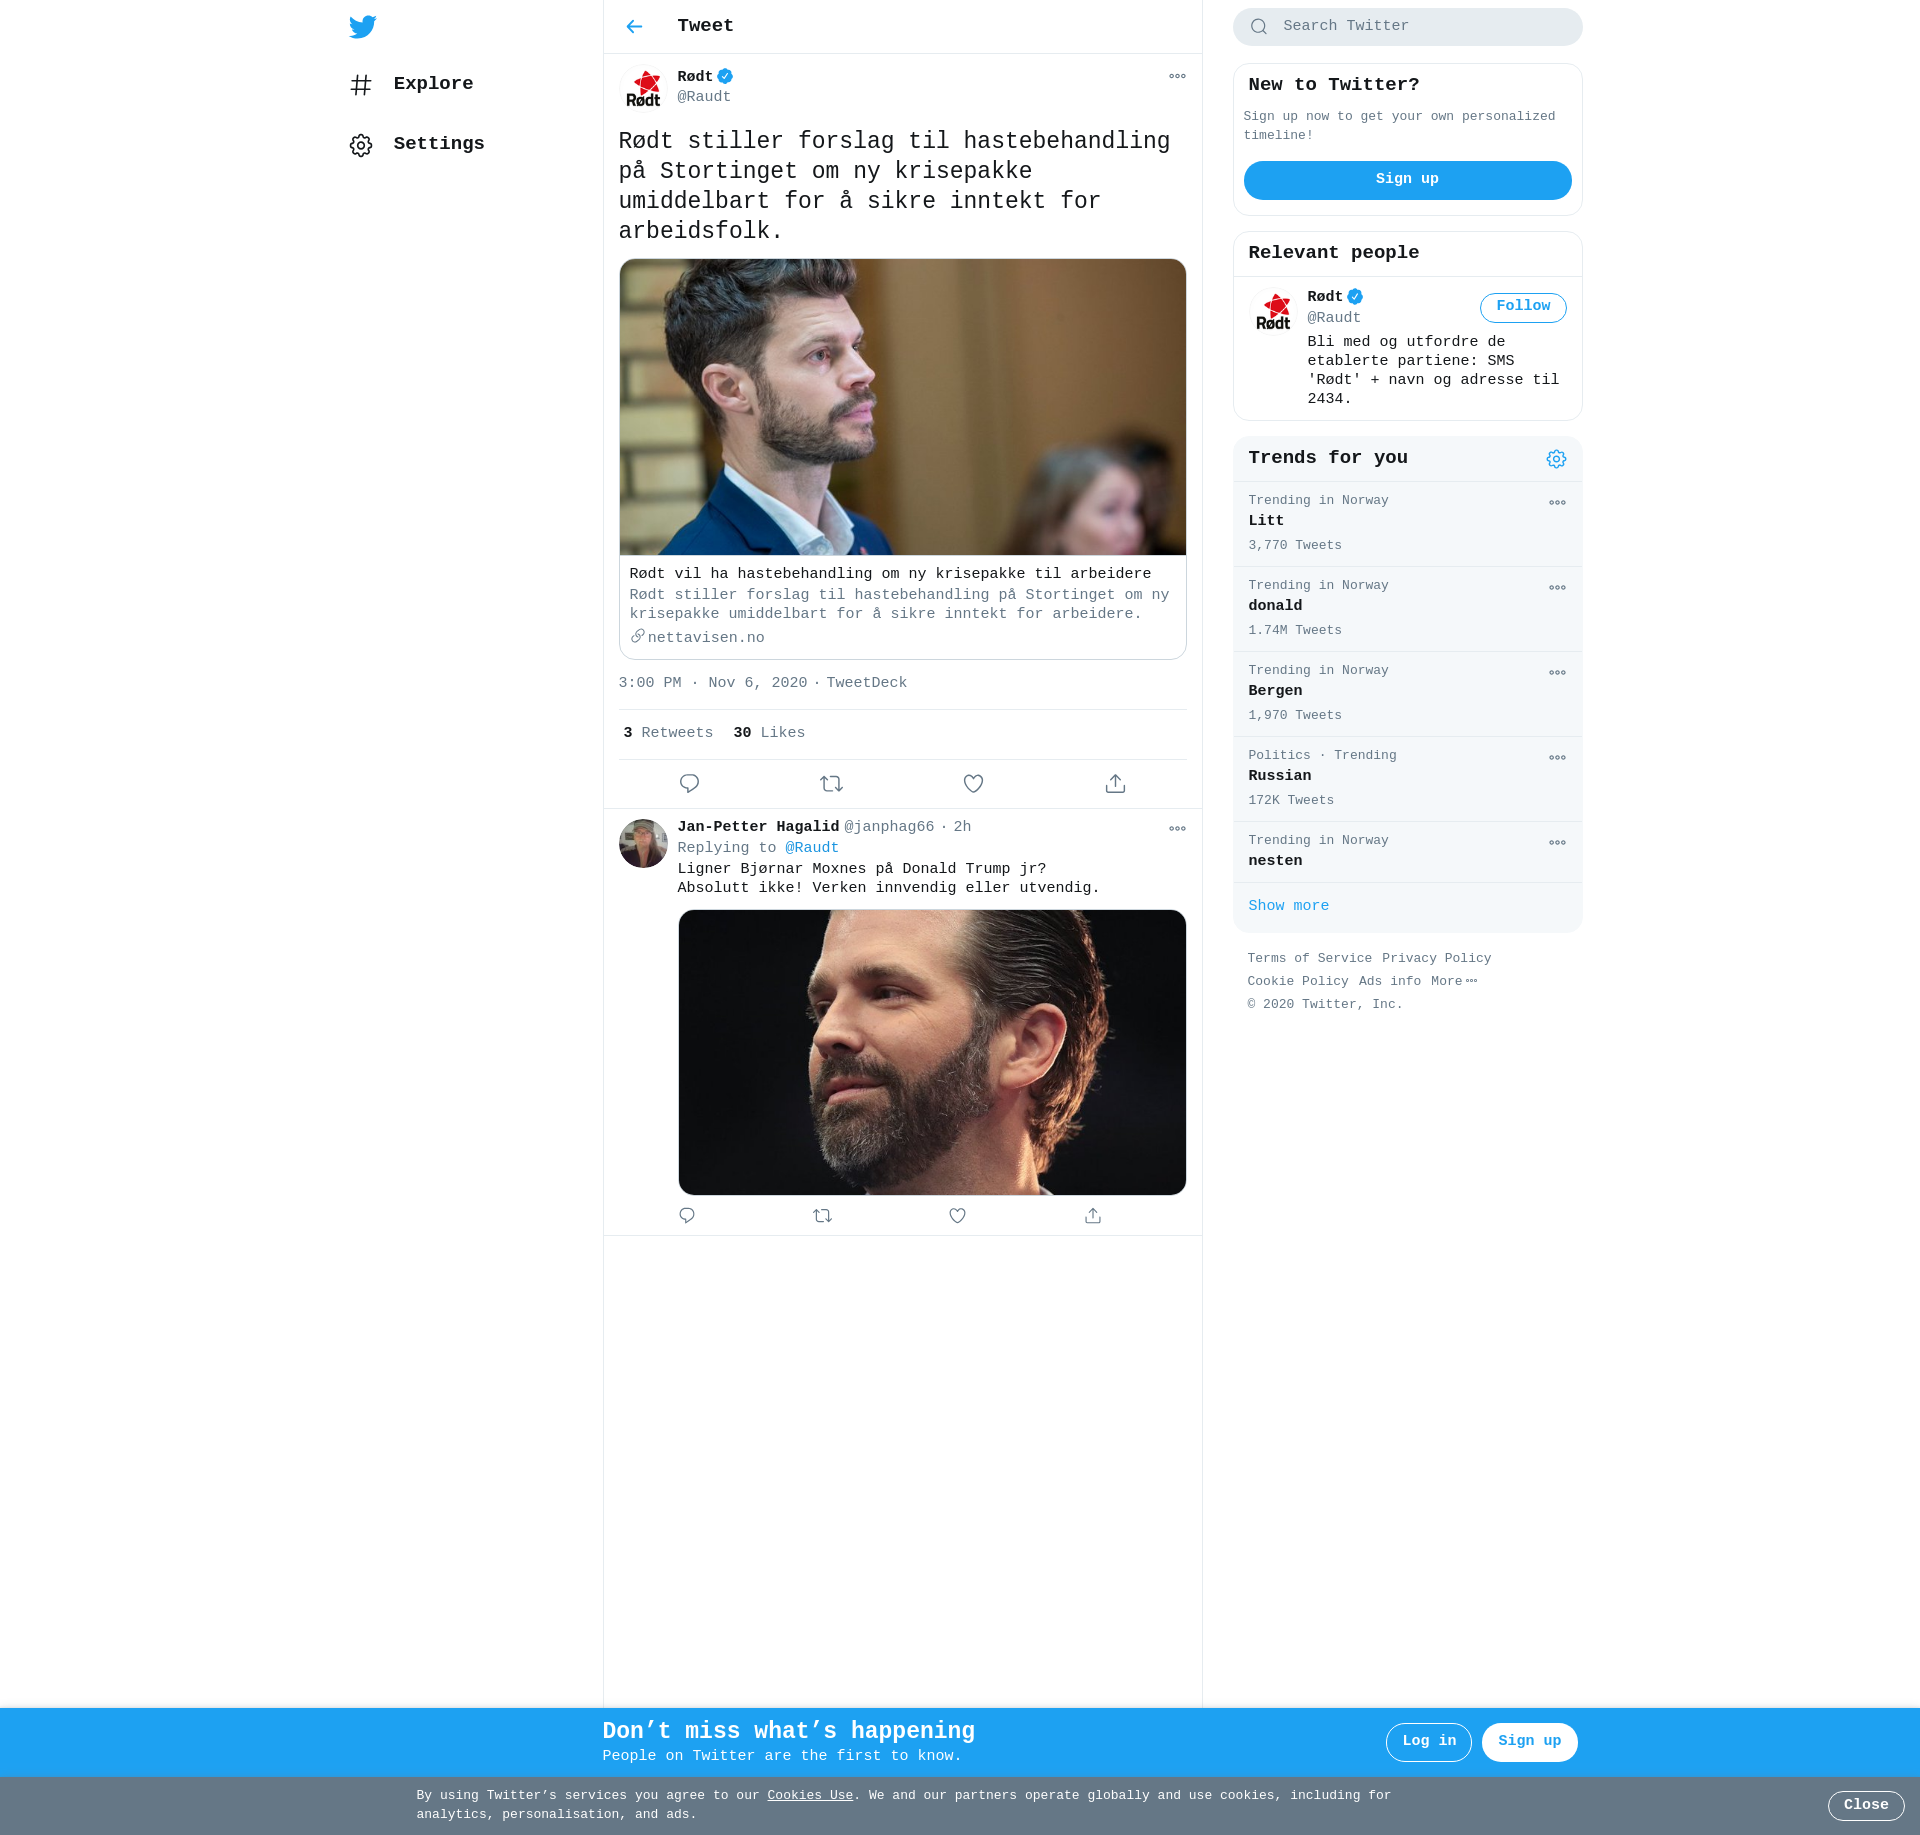
Task: View the 3 Retweets list
Action: [668, 733]
